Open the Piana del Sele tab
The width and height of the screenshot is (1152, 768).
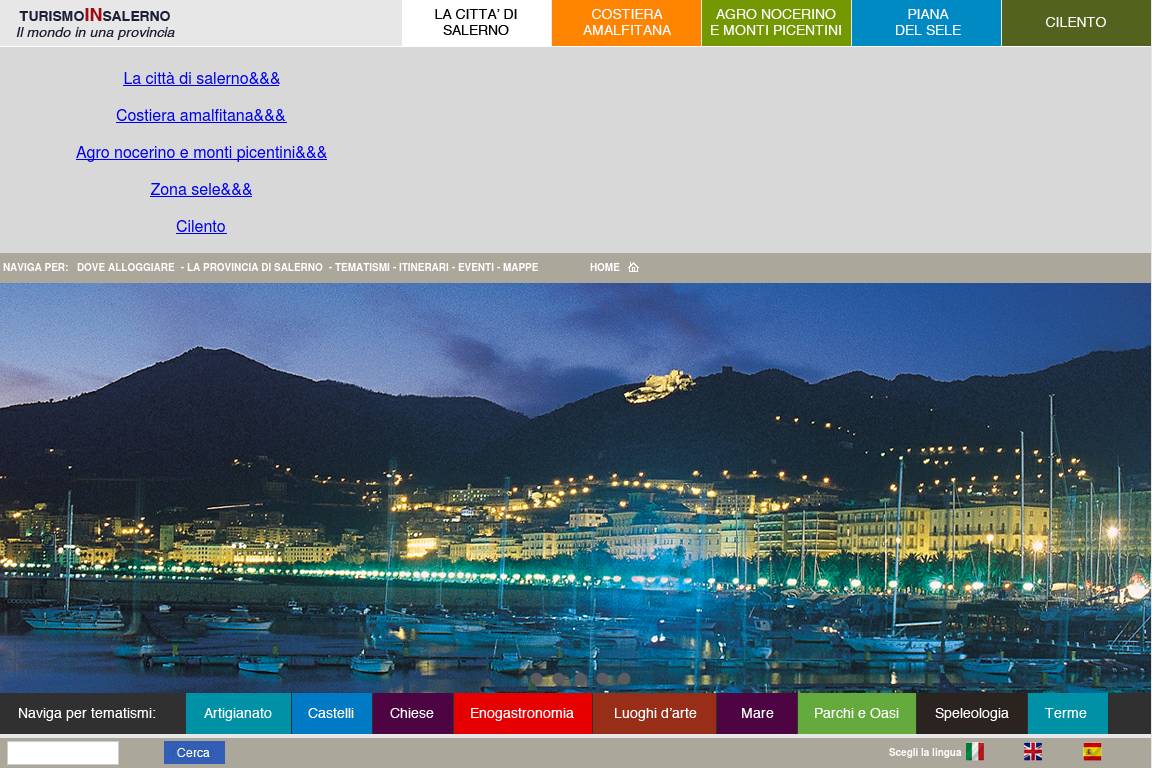(927, 23)
